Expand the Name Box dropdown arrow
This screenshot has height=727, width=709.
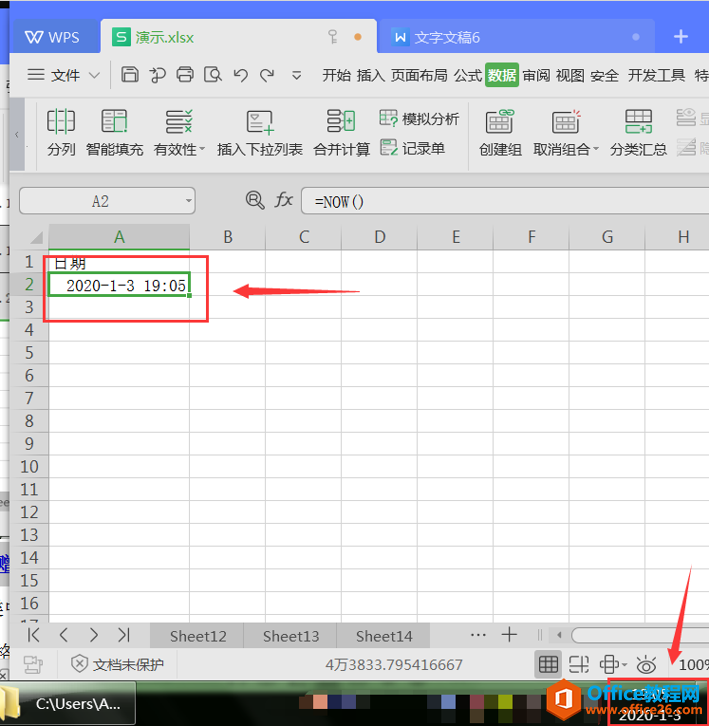click(x=188, y=201)
